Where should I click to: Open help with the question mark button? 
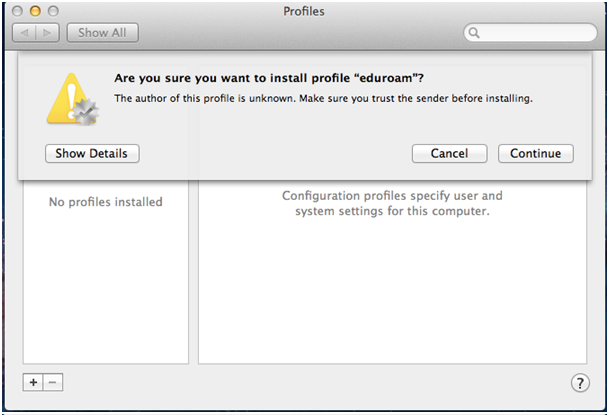tap(579, 383)
